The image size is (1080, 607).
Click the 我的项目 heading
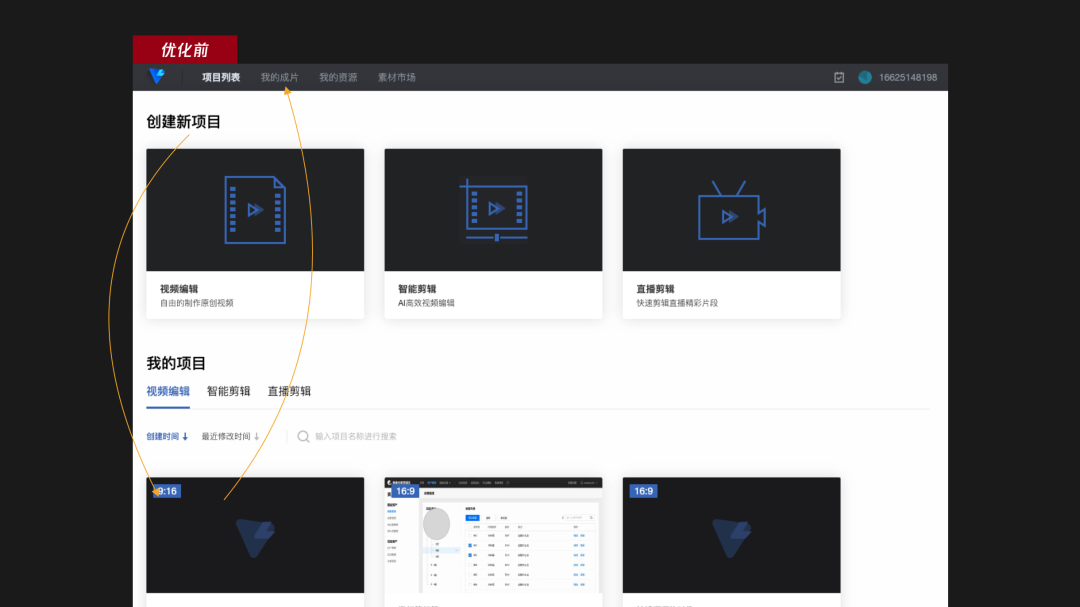(x=176, y=363)
